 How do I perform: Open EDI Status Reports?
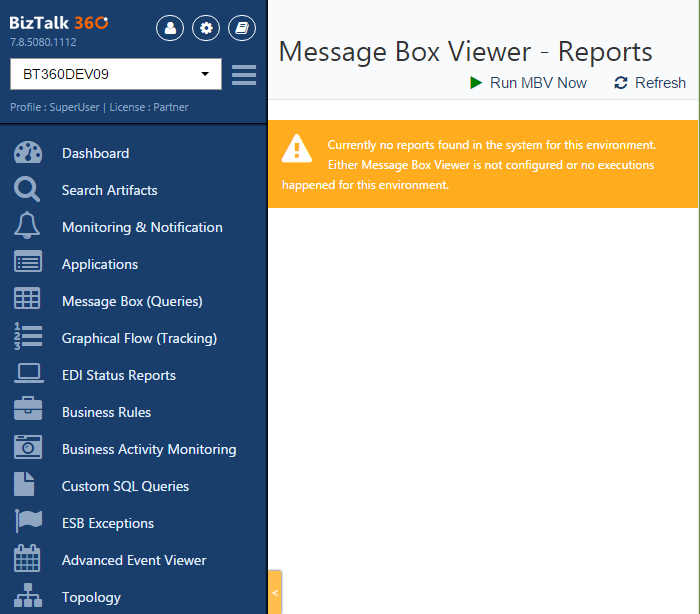pyautogui.click(x=119, y=375)
